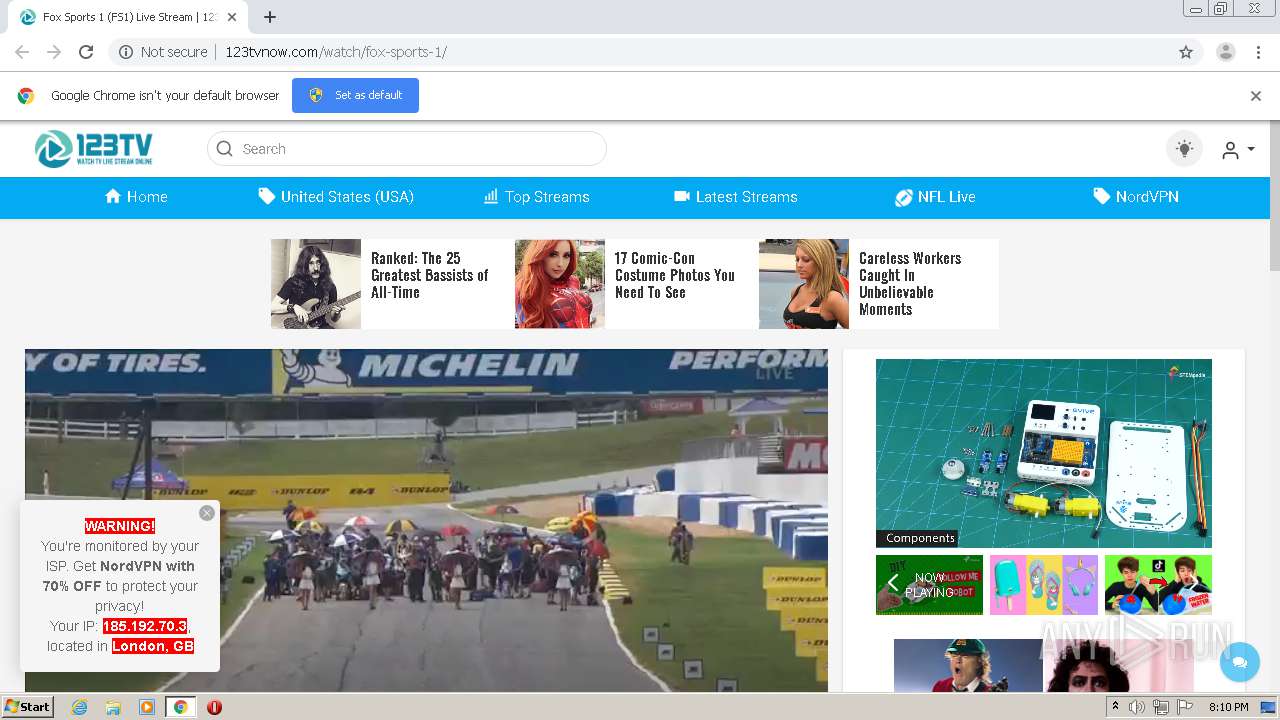The width and height of the screenshot is (1280, 720).
Task: Click the Comic-Con costume thumbnail
Action: pos(560,284)
